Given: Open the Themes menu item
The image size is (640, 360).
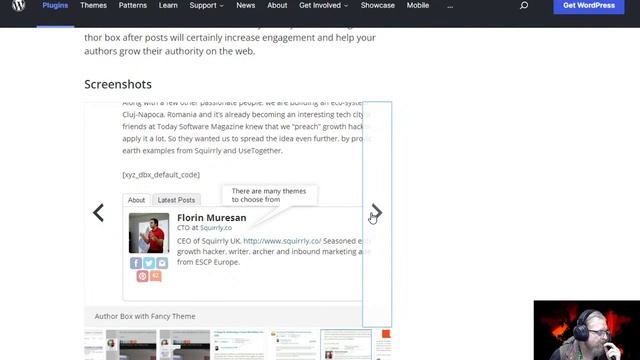Looking at the screenshot, I should click(x=93, y=5).
